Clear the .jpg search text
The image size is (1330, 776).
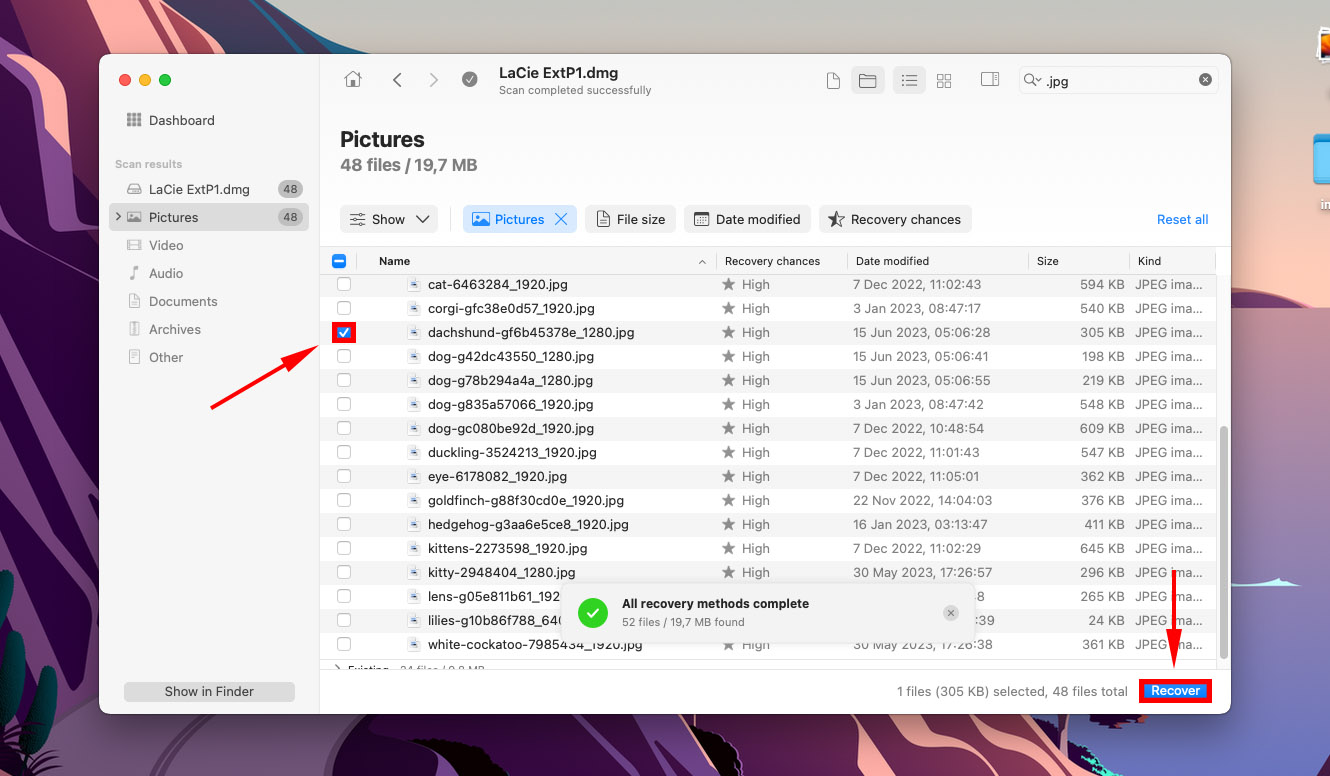click(x=1205, y=80)
